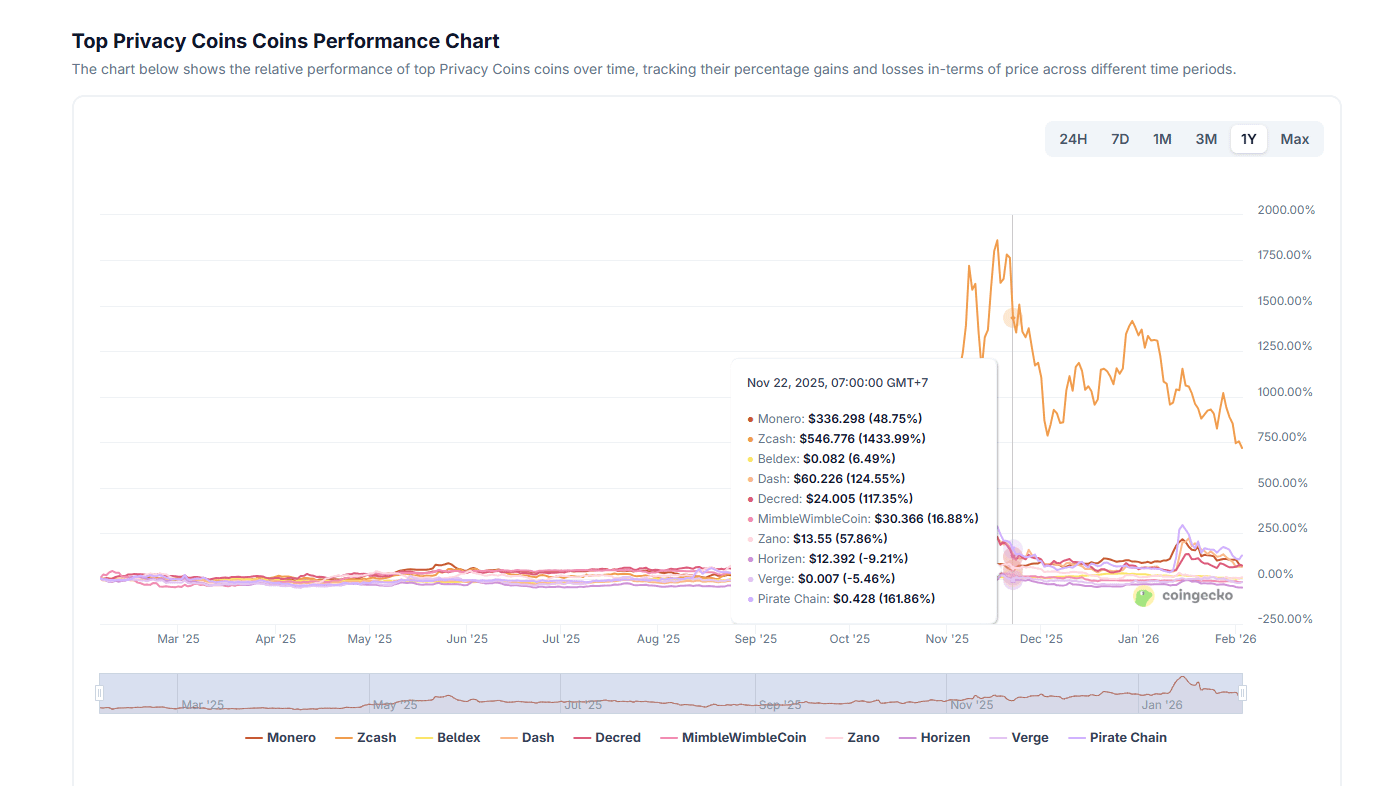Image resolution: width=1392 pixels, height=786 pixels.
Task: Click the right range navigator handle
Action: click(x=1242, y=693)
